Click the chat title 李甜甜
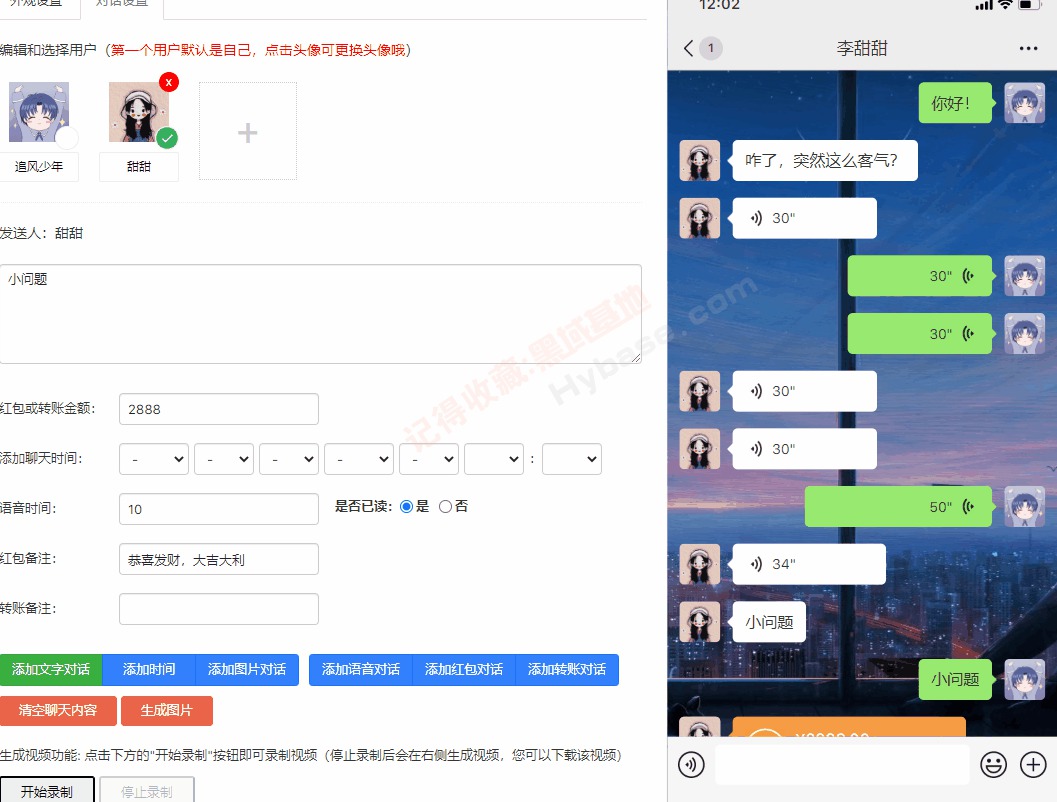This screenshot has width=1057, height=802. (x=862, y=49)
